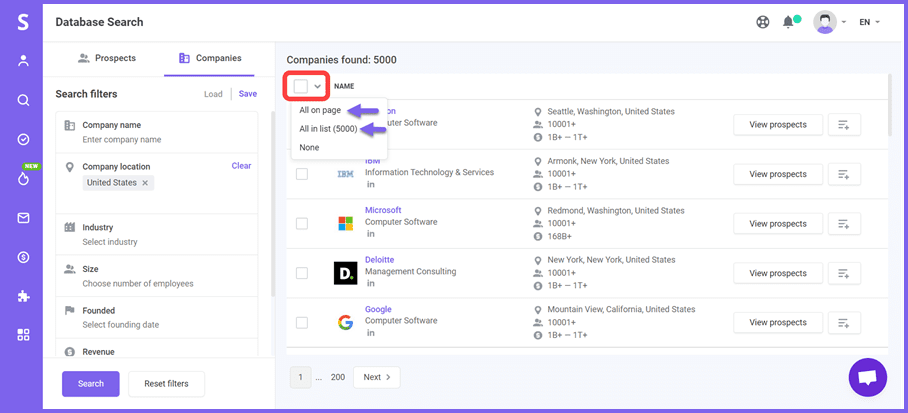Click the notifications bell icon
Viewport: 908px width, 413px height.
pyautogui.click(x=789, y=22)
